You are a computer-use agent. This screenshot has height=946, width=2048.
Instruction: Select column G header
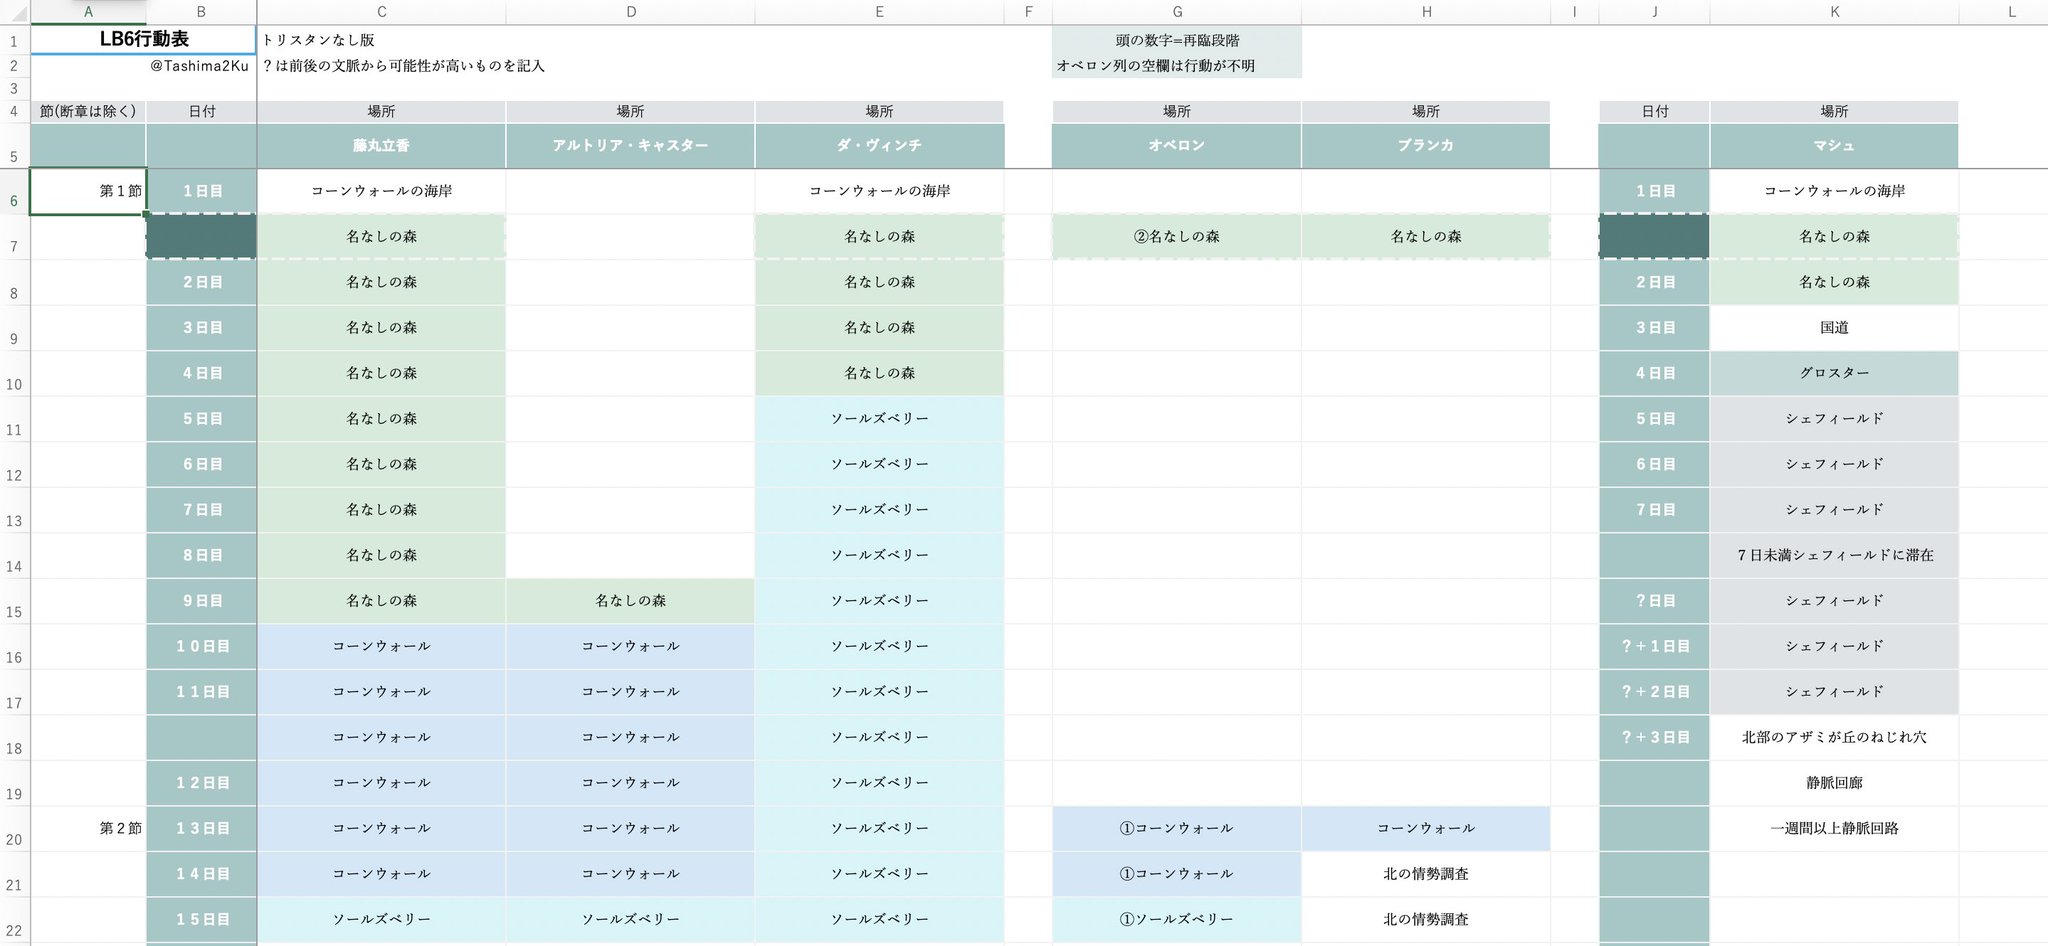[x=1177, y=12]
